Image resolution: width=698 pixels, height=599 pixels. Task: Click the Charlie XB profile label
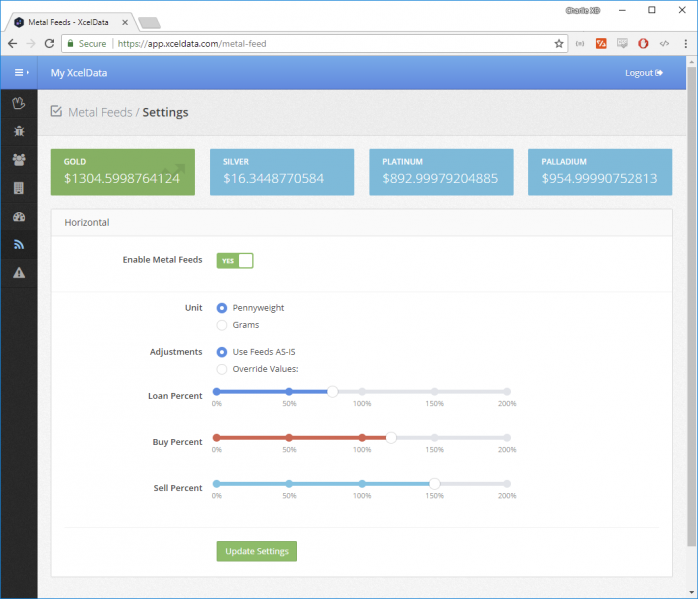point(582,11)
